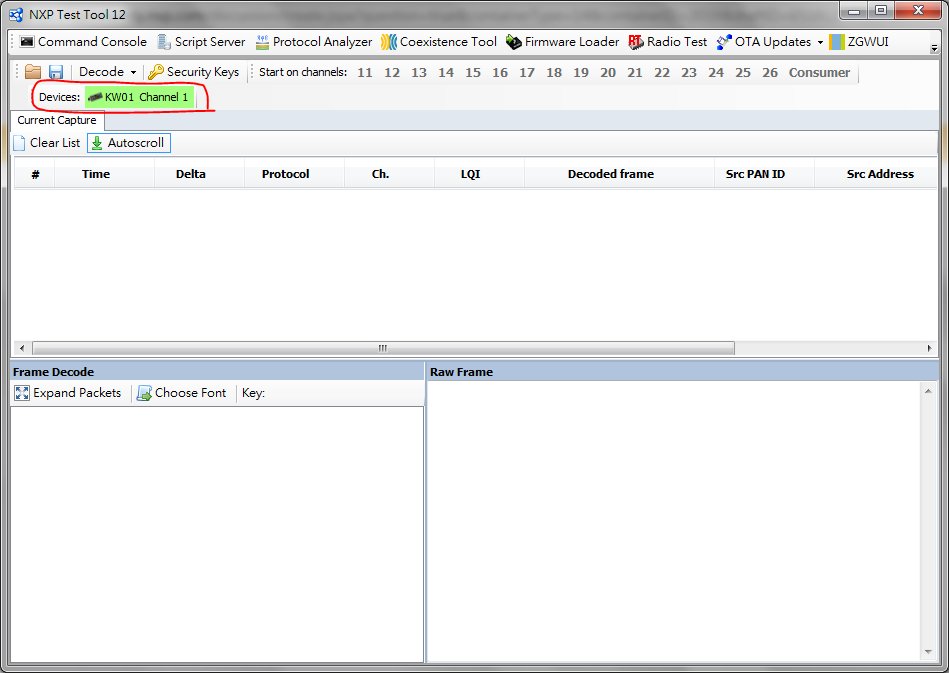The height and width of the screenshot is (673, 949).
Task: Close the NXP Test Tool window
Action: pyautogui.click(x=918, y=10)
